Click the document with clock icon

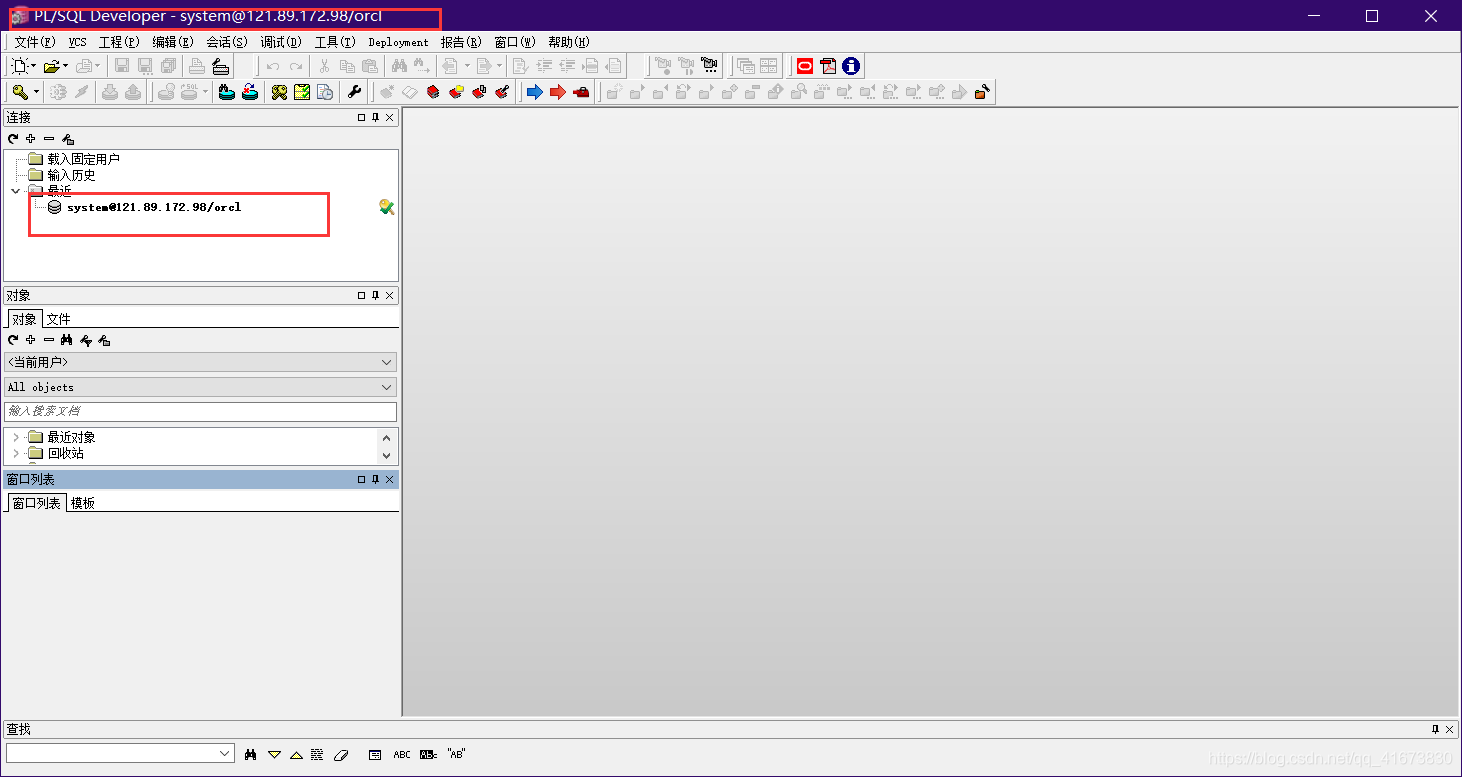click(325, 92)
